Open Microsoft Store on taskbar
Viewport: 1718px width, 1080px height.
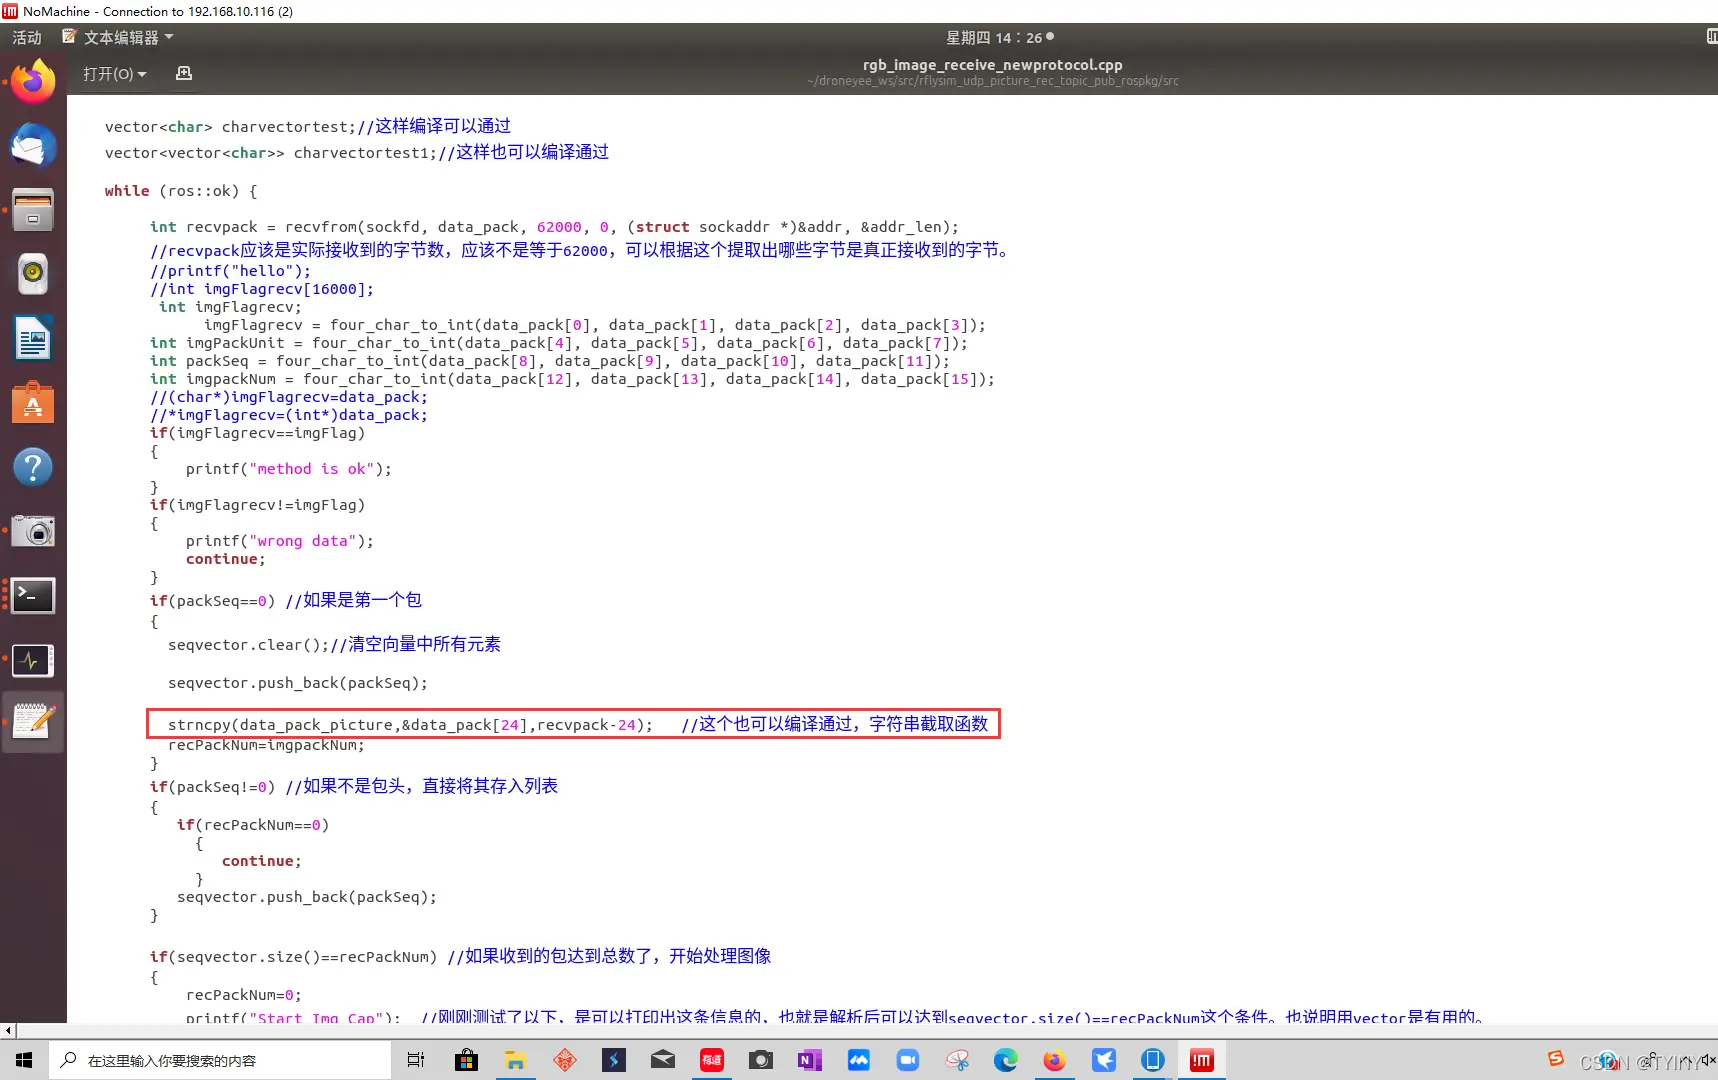tap(466, 1060)
